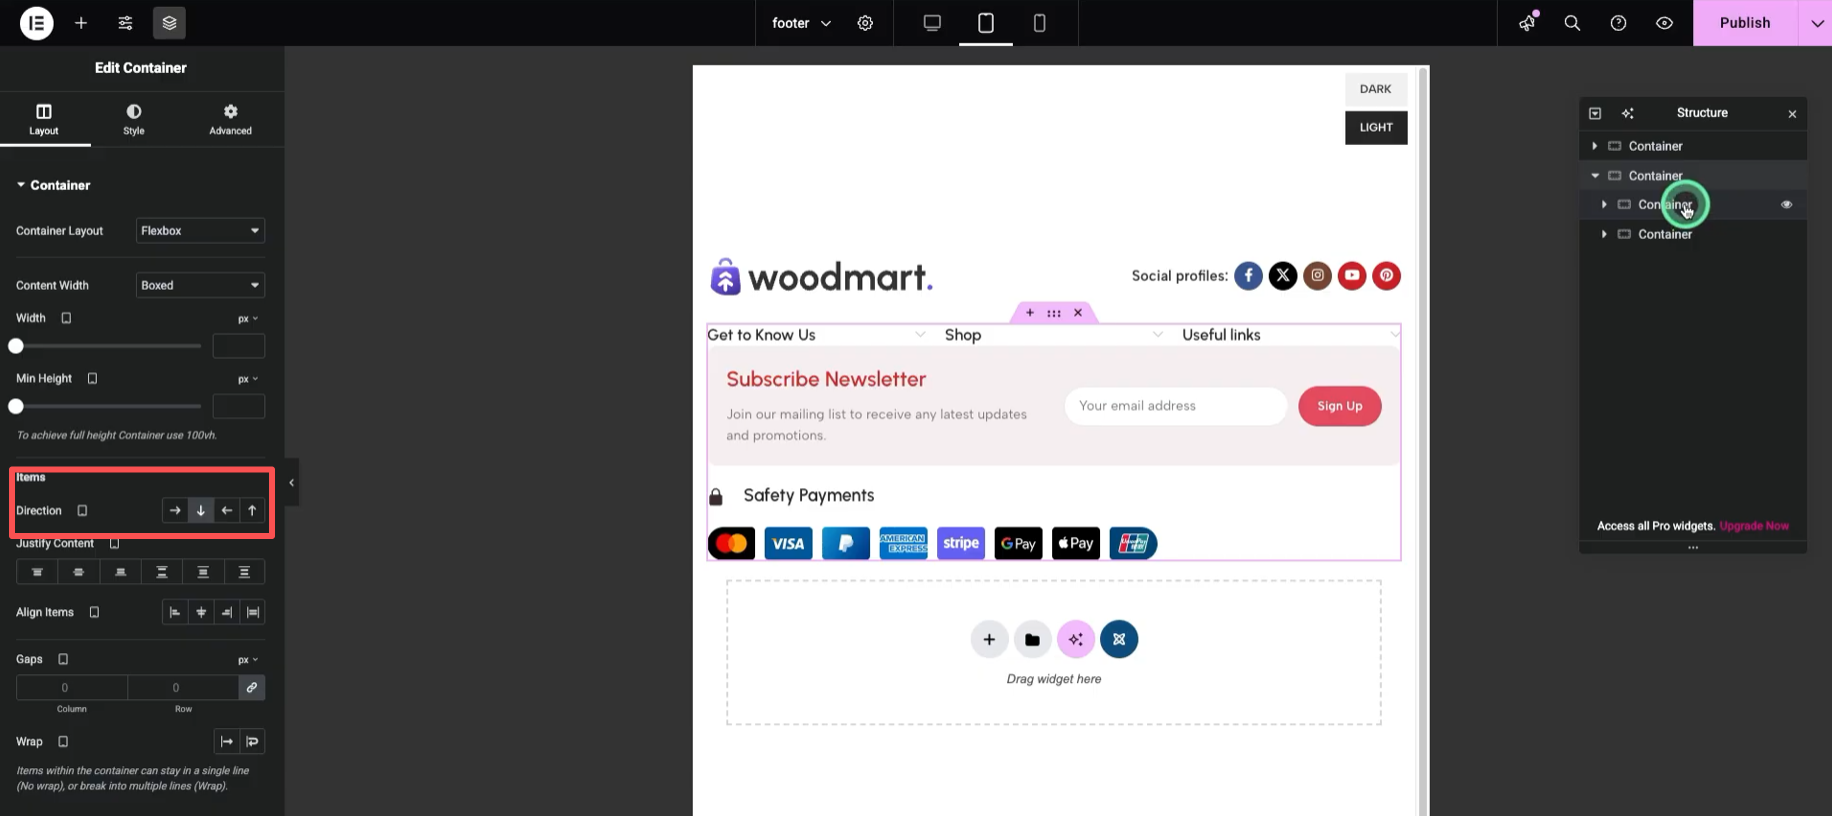1832x816 pixels.
Task: Select Wrap option
Action: pos(253,742)
